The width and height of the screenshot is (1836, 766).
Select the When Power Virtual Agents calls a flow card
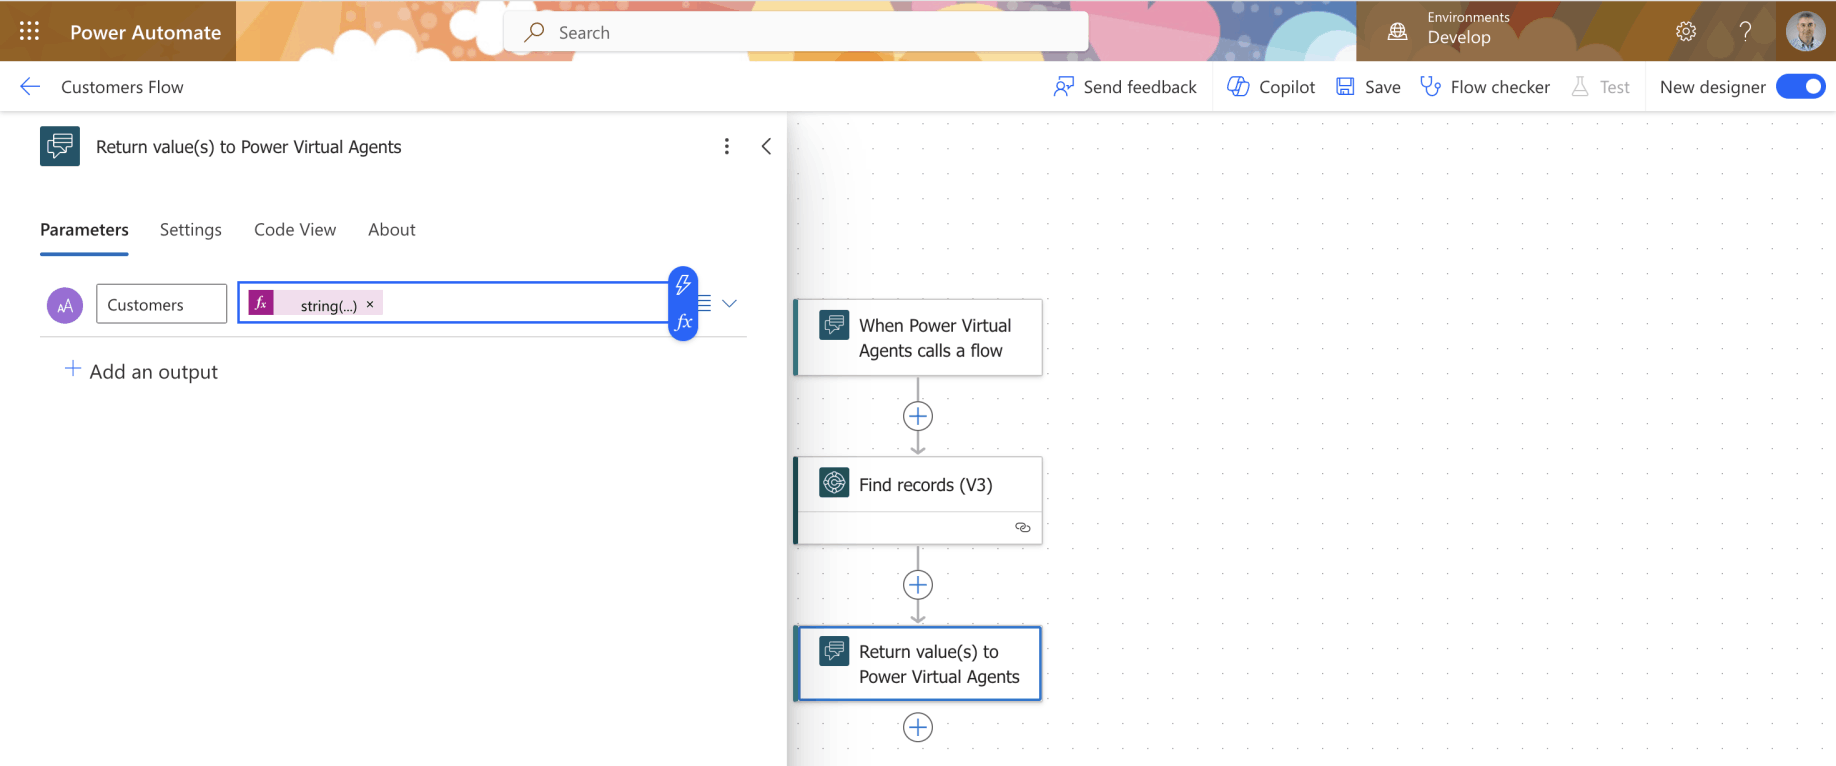(x=918, y=338)
